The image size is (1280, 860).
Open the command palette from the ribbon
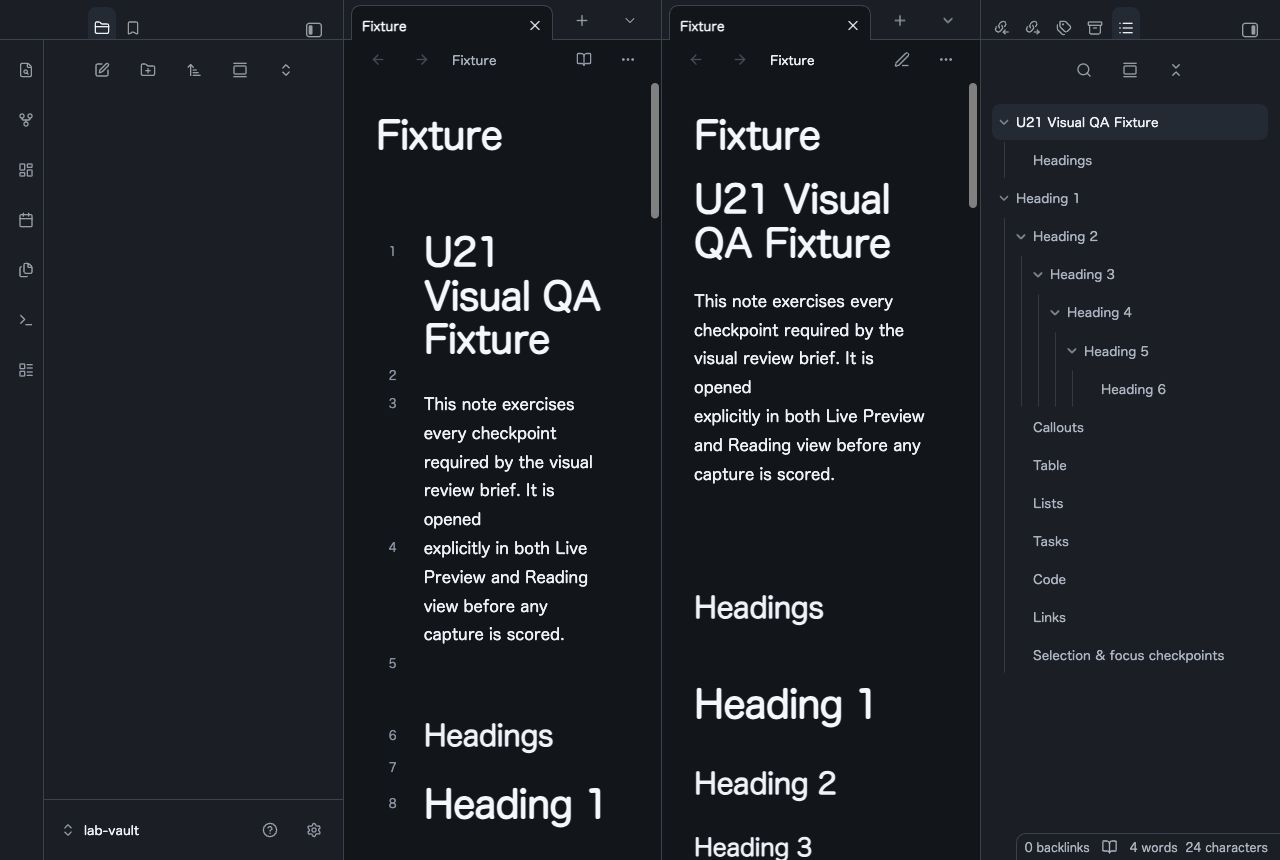[x=26, y=320]
